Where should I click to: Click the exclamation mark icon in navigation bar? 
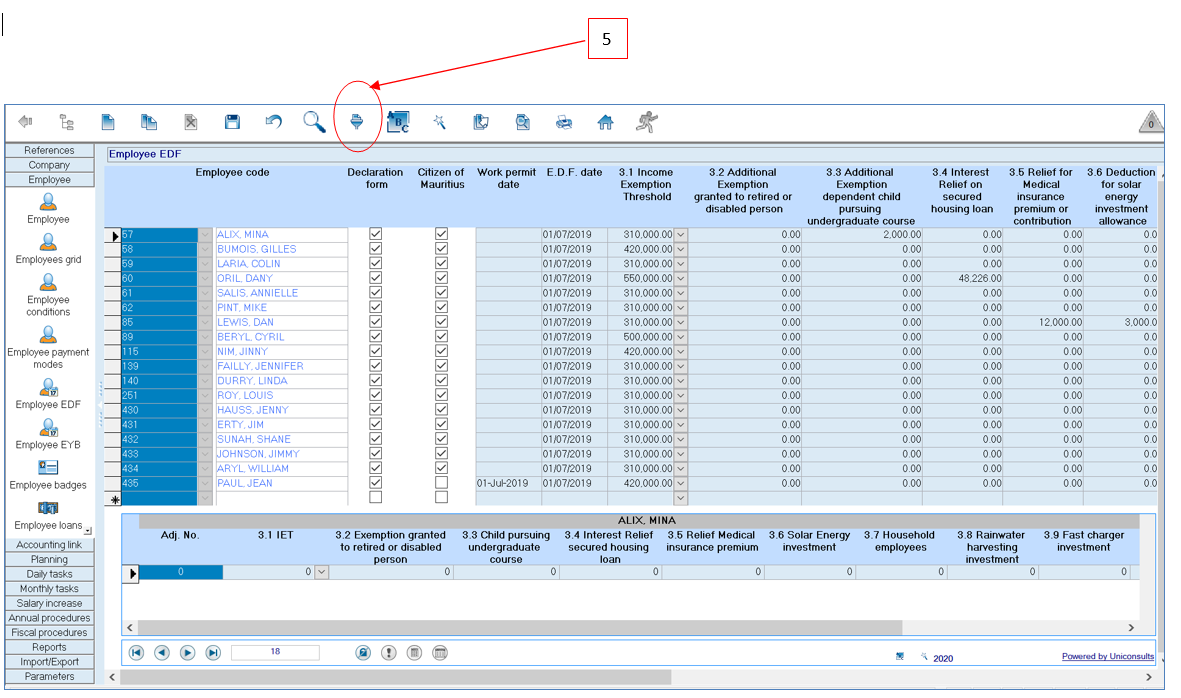click(389, 653)
